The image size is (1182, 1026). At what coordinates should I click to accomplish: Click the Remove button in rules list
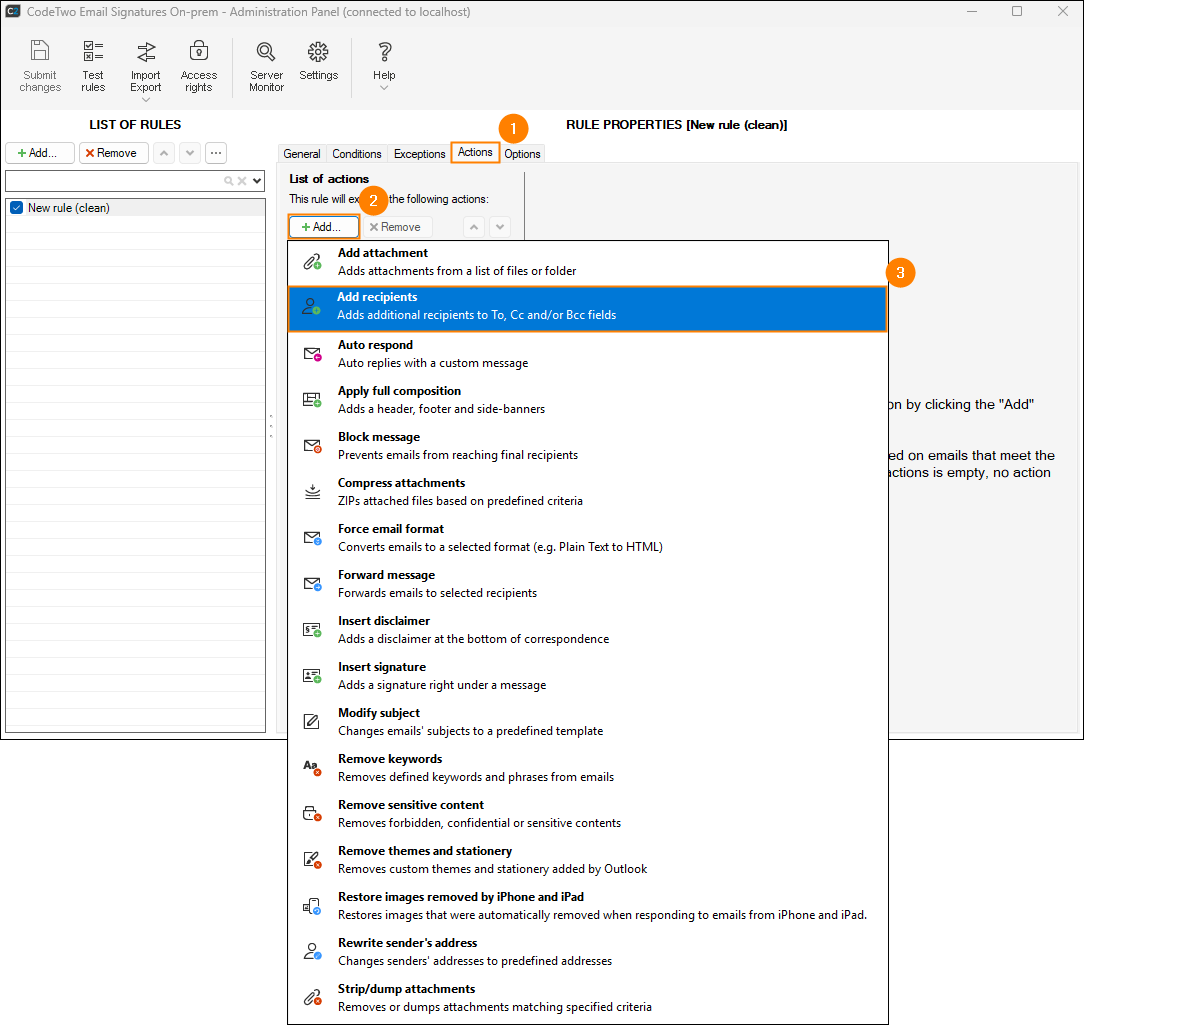[114, 153]
